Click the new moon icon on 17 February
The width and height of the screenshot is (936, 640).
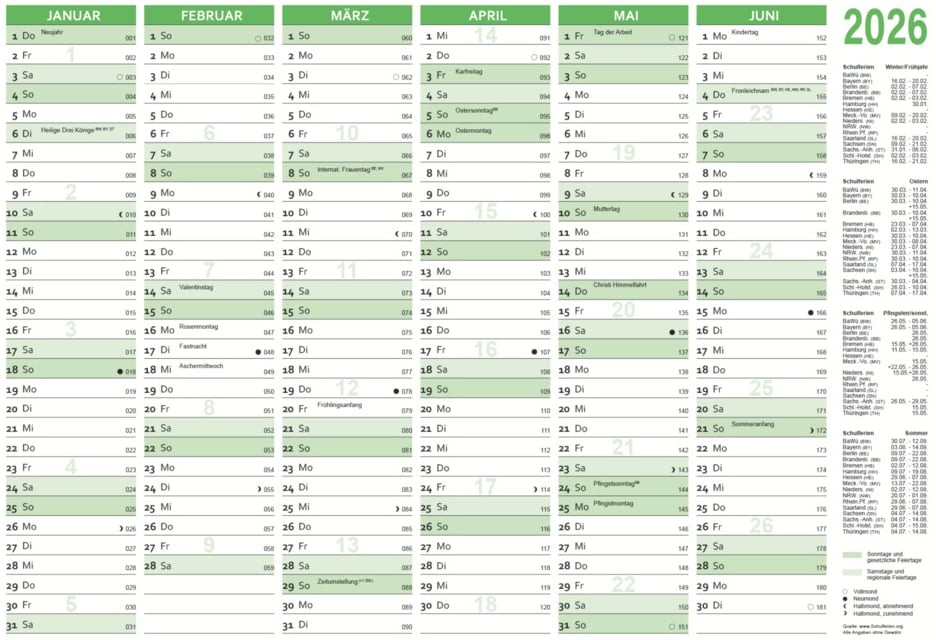click(x=257, y=352)
